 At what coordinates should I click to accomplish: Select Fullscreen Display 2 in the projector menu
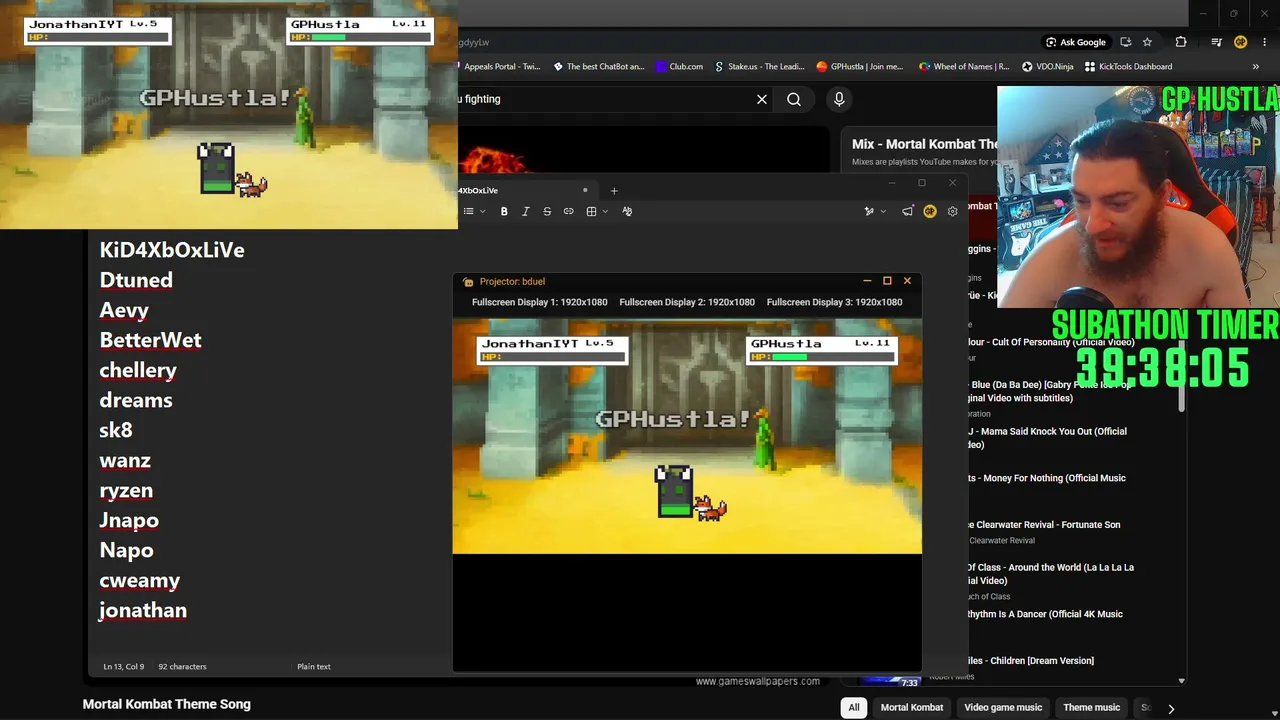[x=687, y=302]
